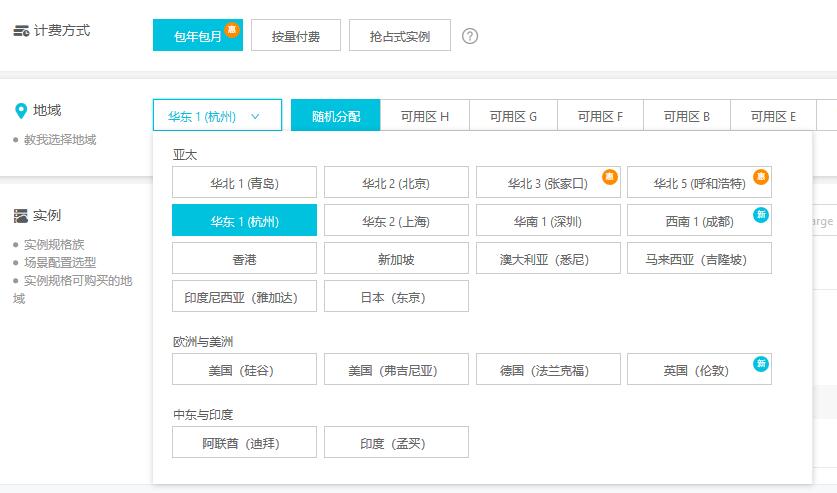The image size is (837, 493).
Task: Choose region 德国 (法兰克福)
Action: coord(548,369)
